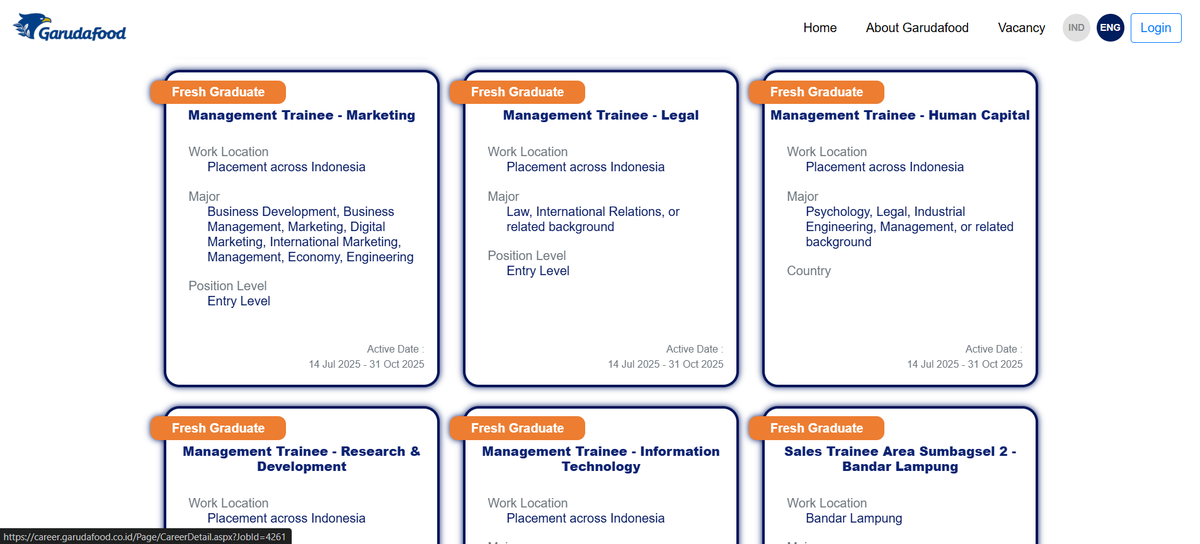Click Fresh Graduate badge on Information Technology card

click(517, 428)
